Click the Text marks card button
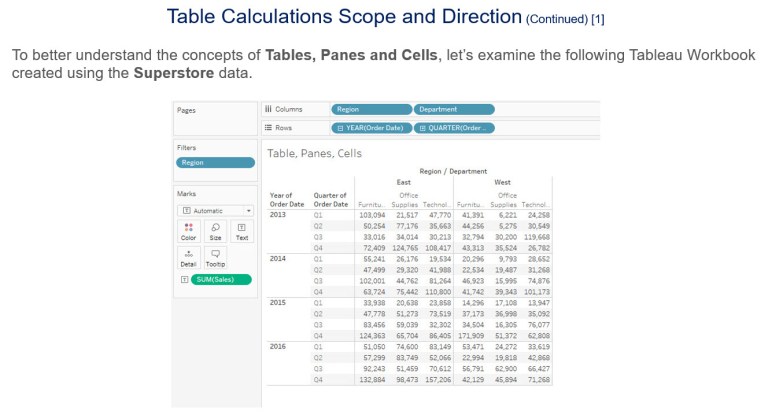 tap(242, 231)
